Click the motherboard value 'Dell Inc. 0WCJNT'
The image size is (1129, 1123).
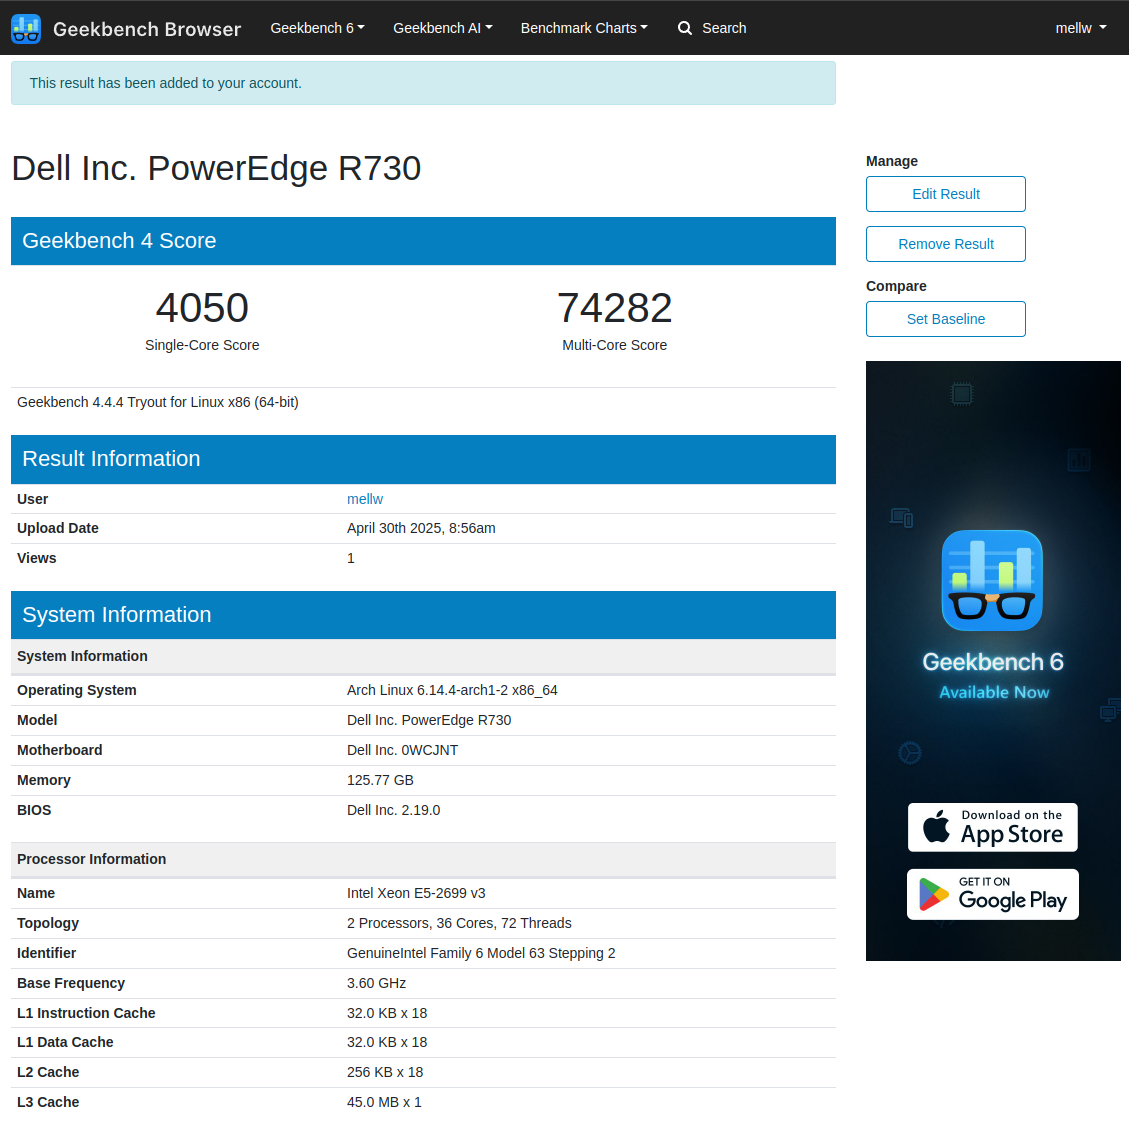click(402, 750)
